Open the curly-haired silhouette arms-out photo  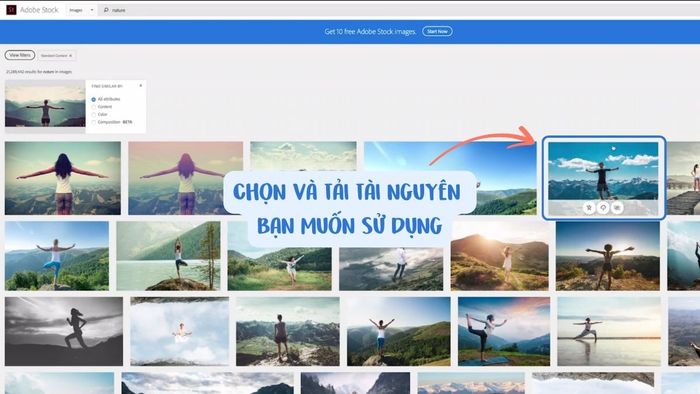pyautogui.click(x=608, y=256)
